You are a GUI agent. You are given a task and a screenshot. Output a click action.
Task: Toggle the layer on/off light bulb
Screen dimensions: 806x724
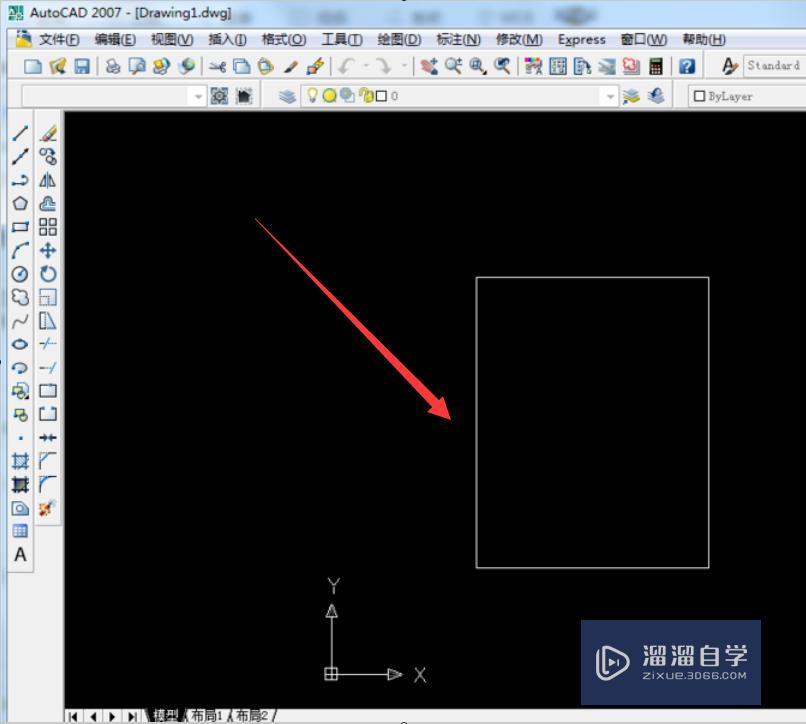coord(312,96)
